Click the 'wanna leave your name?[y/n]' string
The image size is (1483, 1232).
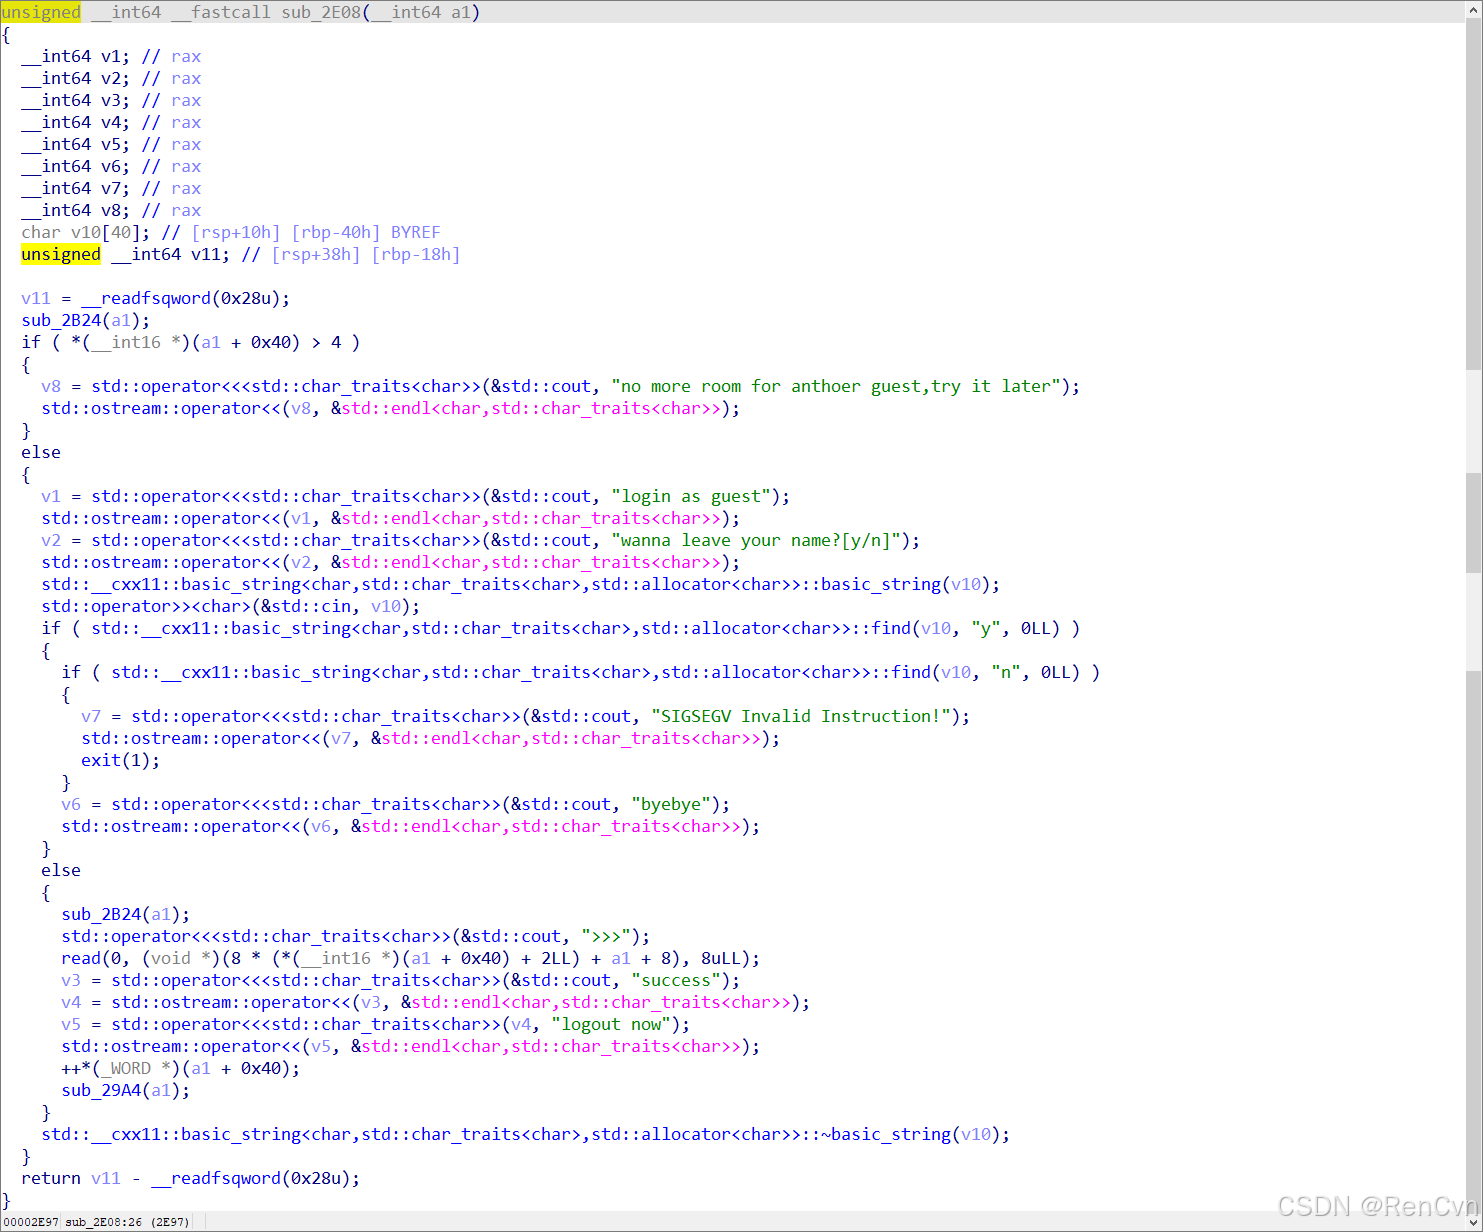tap(756, 540)
